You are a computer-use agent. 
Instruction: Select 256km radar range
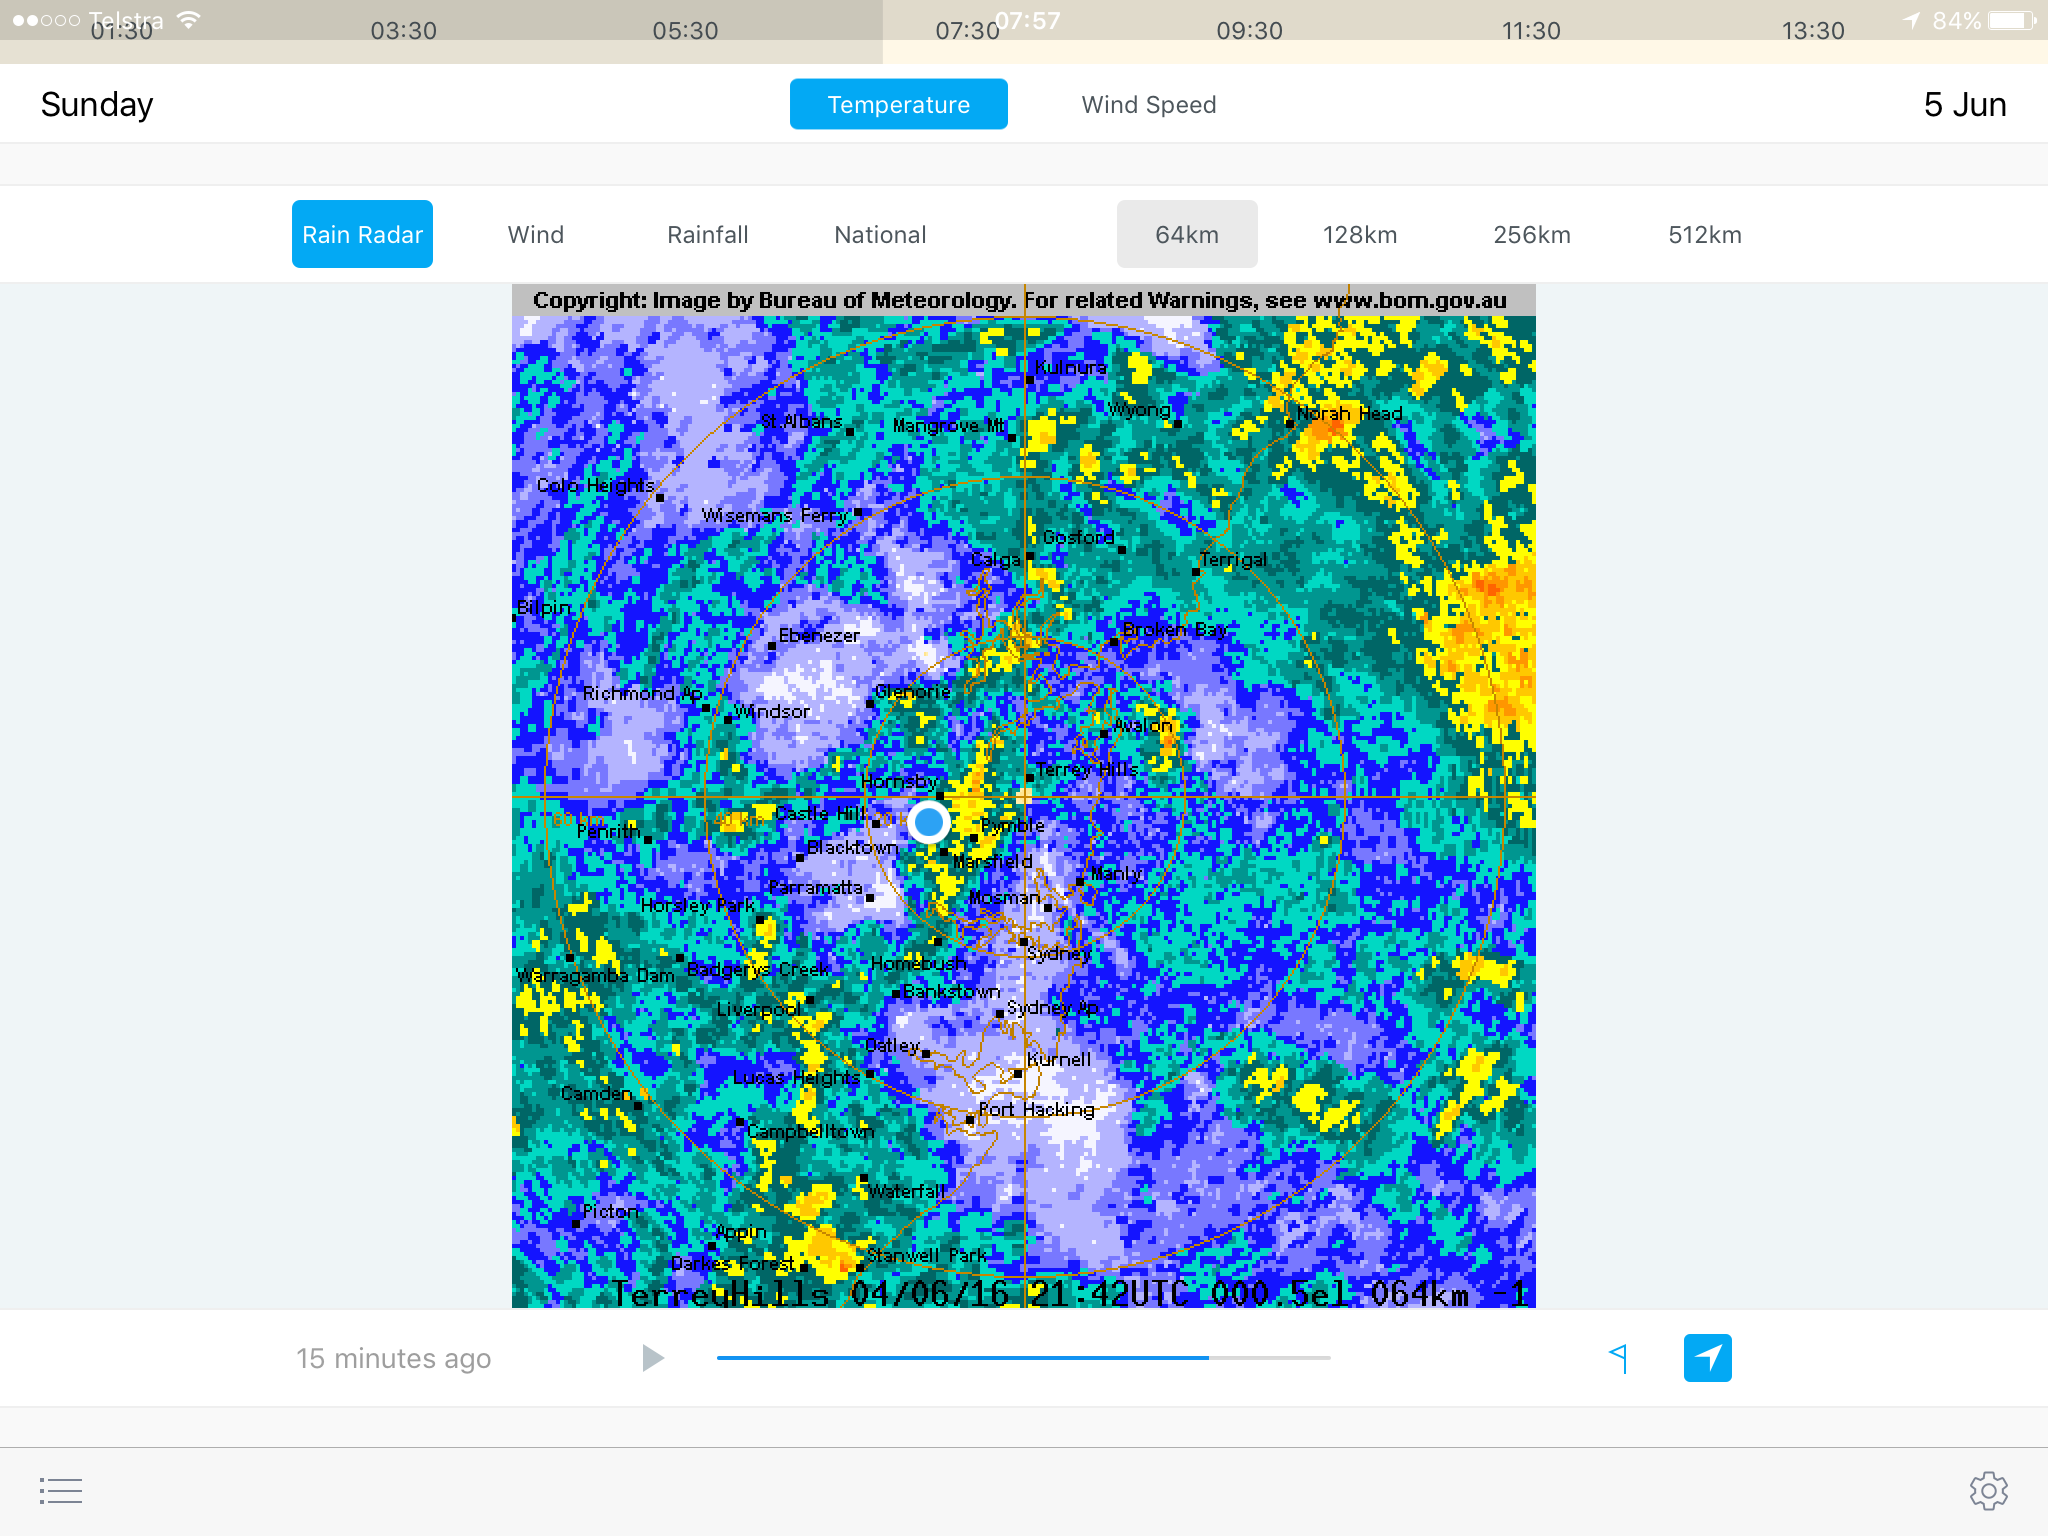point(1531,235)
